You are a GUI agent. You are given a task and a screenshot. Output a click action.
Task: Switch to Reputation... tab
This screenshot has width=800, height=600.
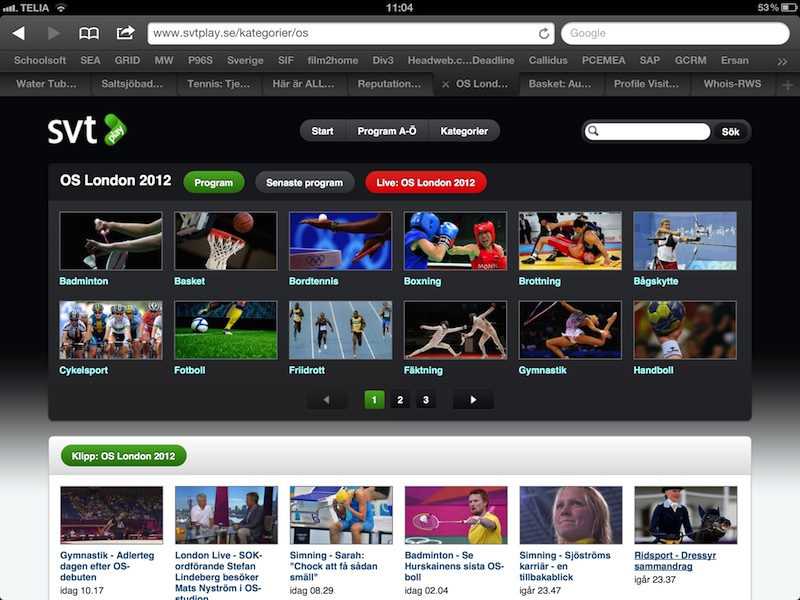click(389, 84)
